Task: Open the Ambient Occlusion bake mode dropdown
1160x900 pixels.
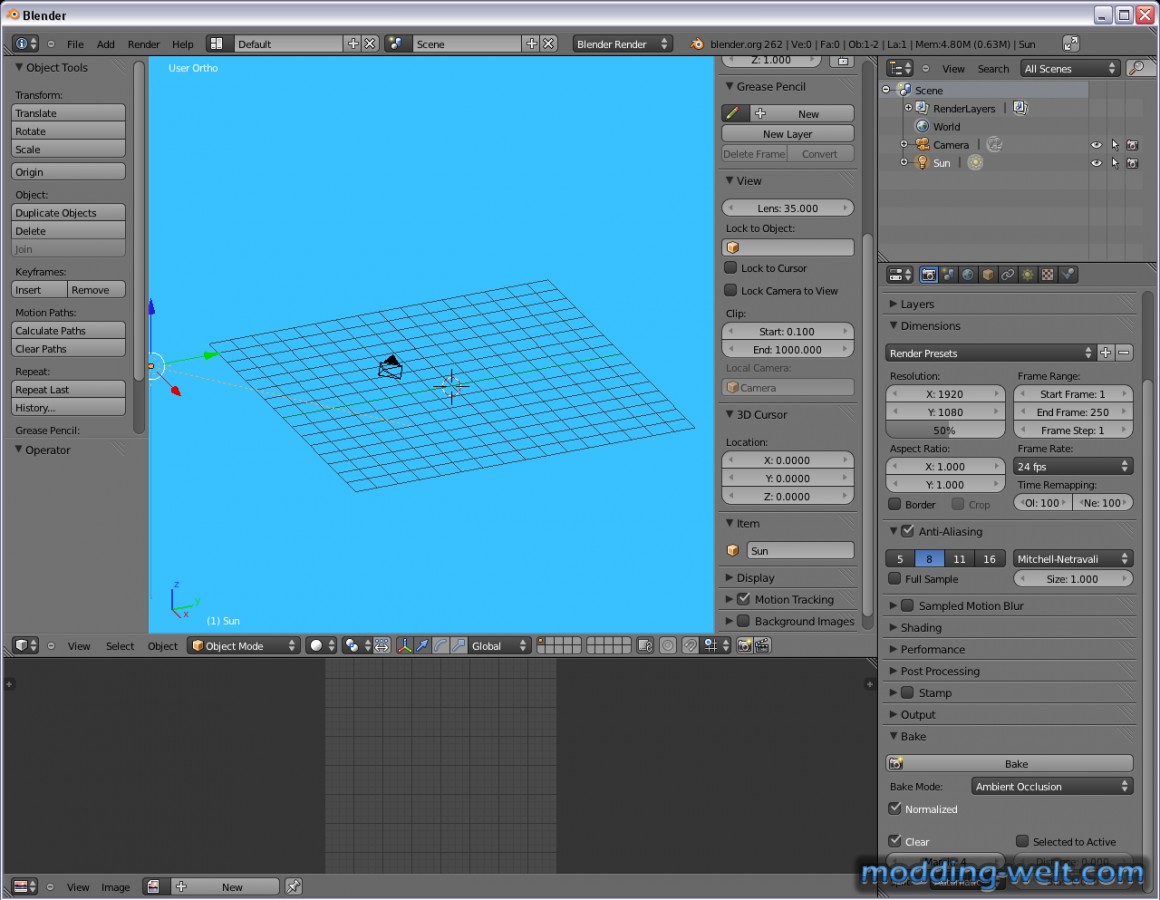Action: [1052, 786]
